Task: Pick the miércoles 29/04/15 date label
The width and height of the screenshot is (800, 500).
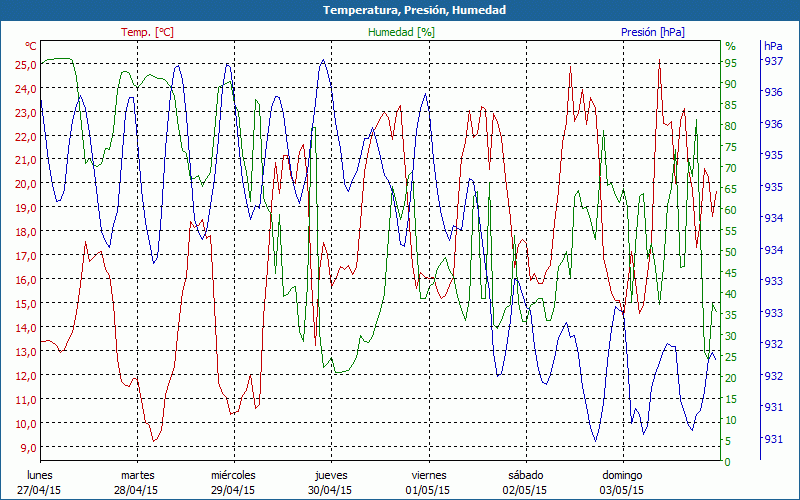Action: [234, 483]
